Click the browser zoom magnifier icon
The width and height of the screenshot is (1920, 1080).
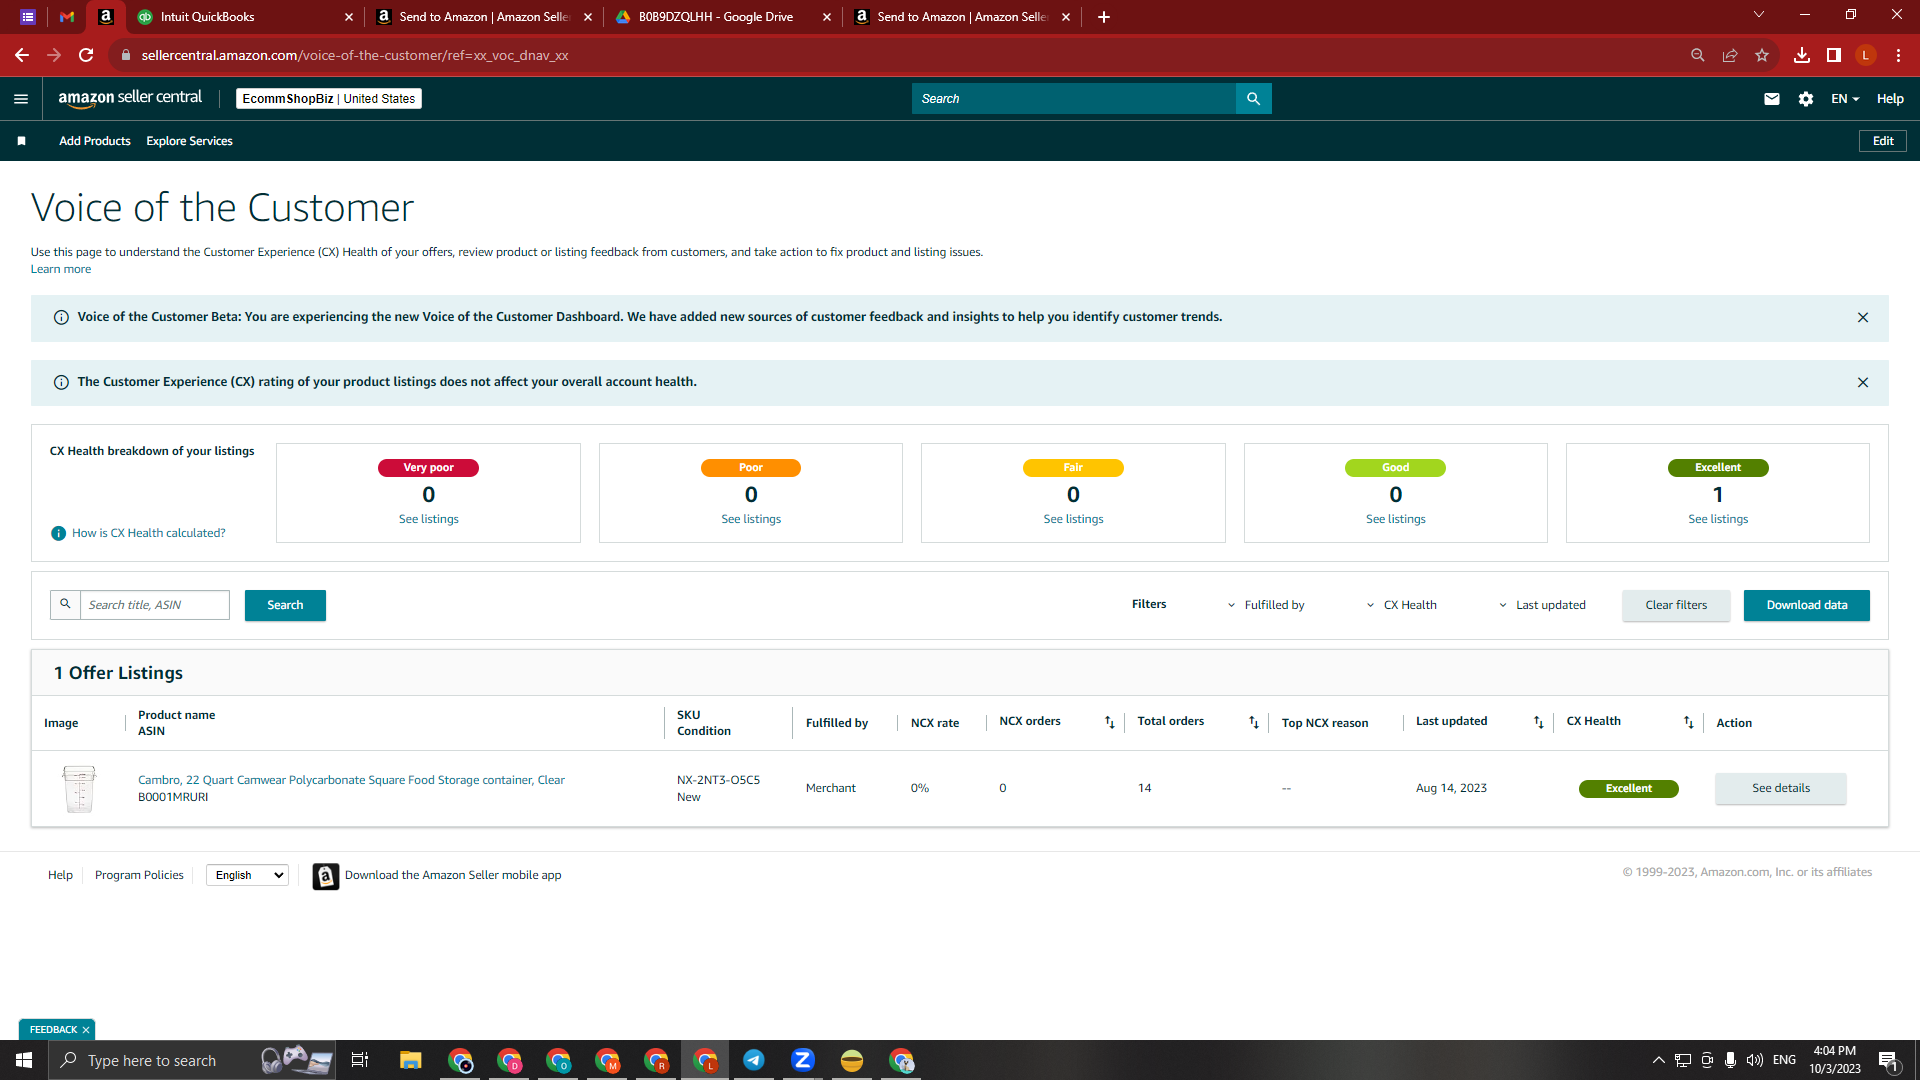(x=1698, y=56)
